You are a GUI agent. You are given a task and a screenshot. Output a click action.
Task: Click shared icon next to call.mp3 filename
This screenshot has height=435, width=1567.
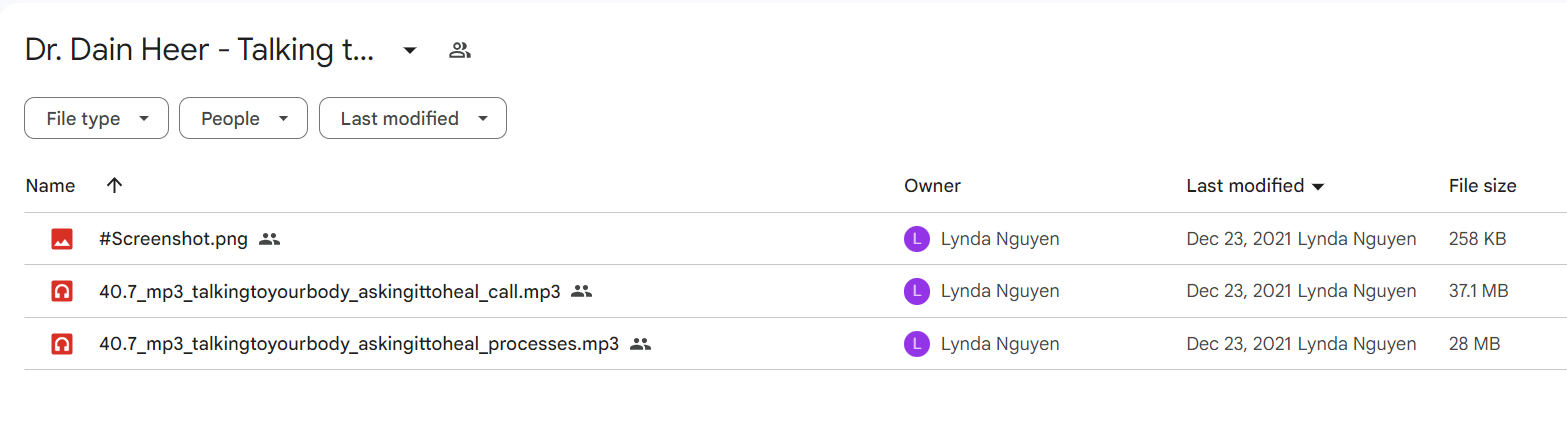[x=582, y=292]
